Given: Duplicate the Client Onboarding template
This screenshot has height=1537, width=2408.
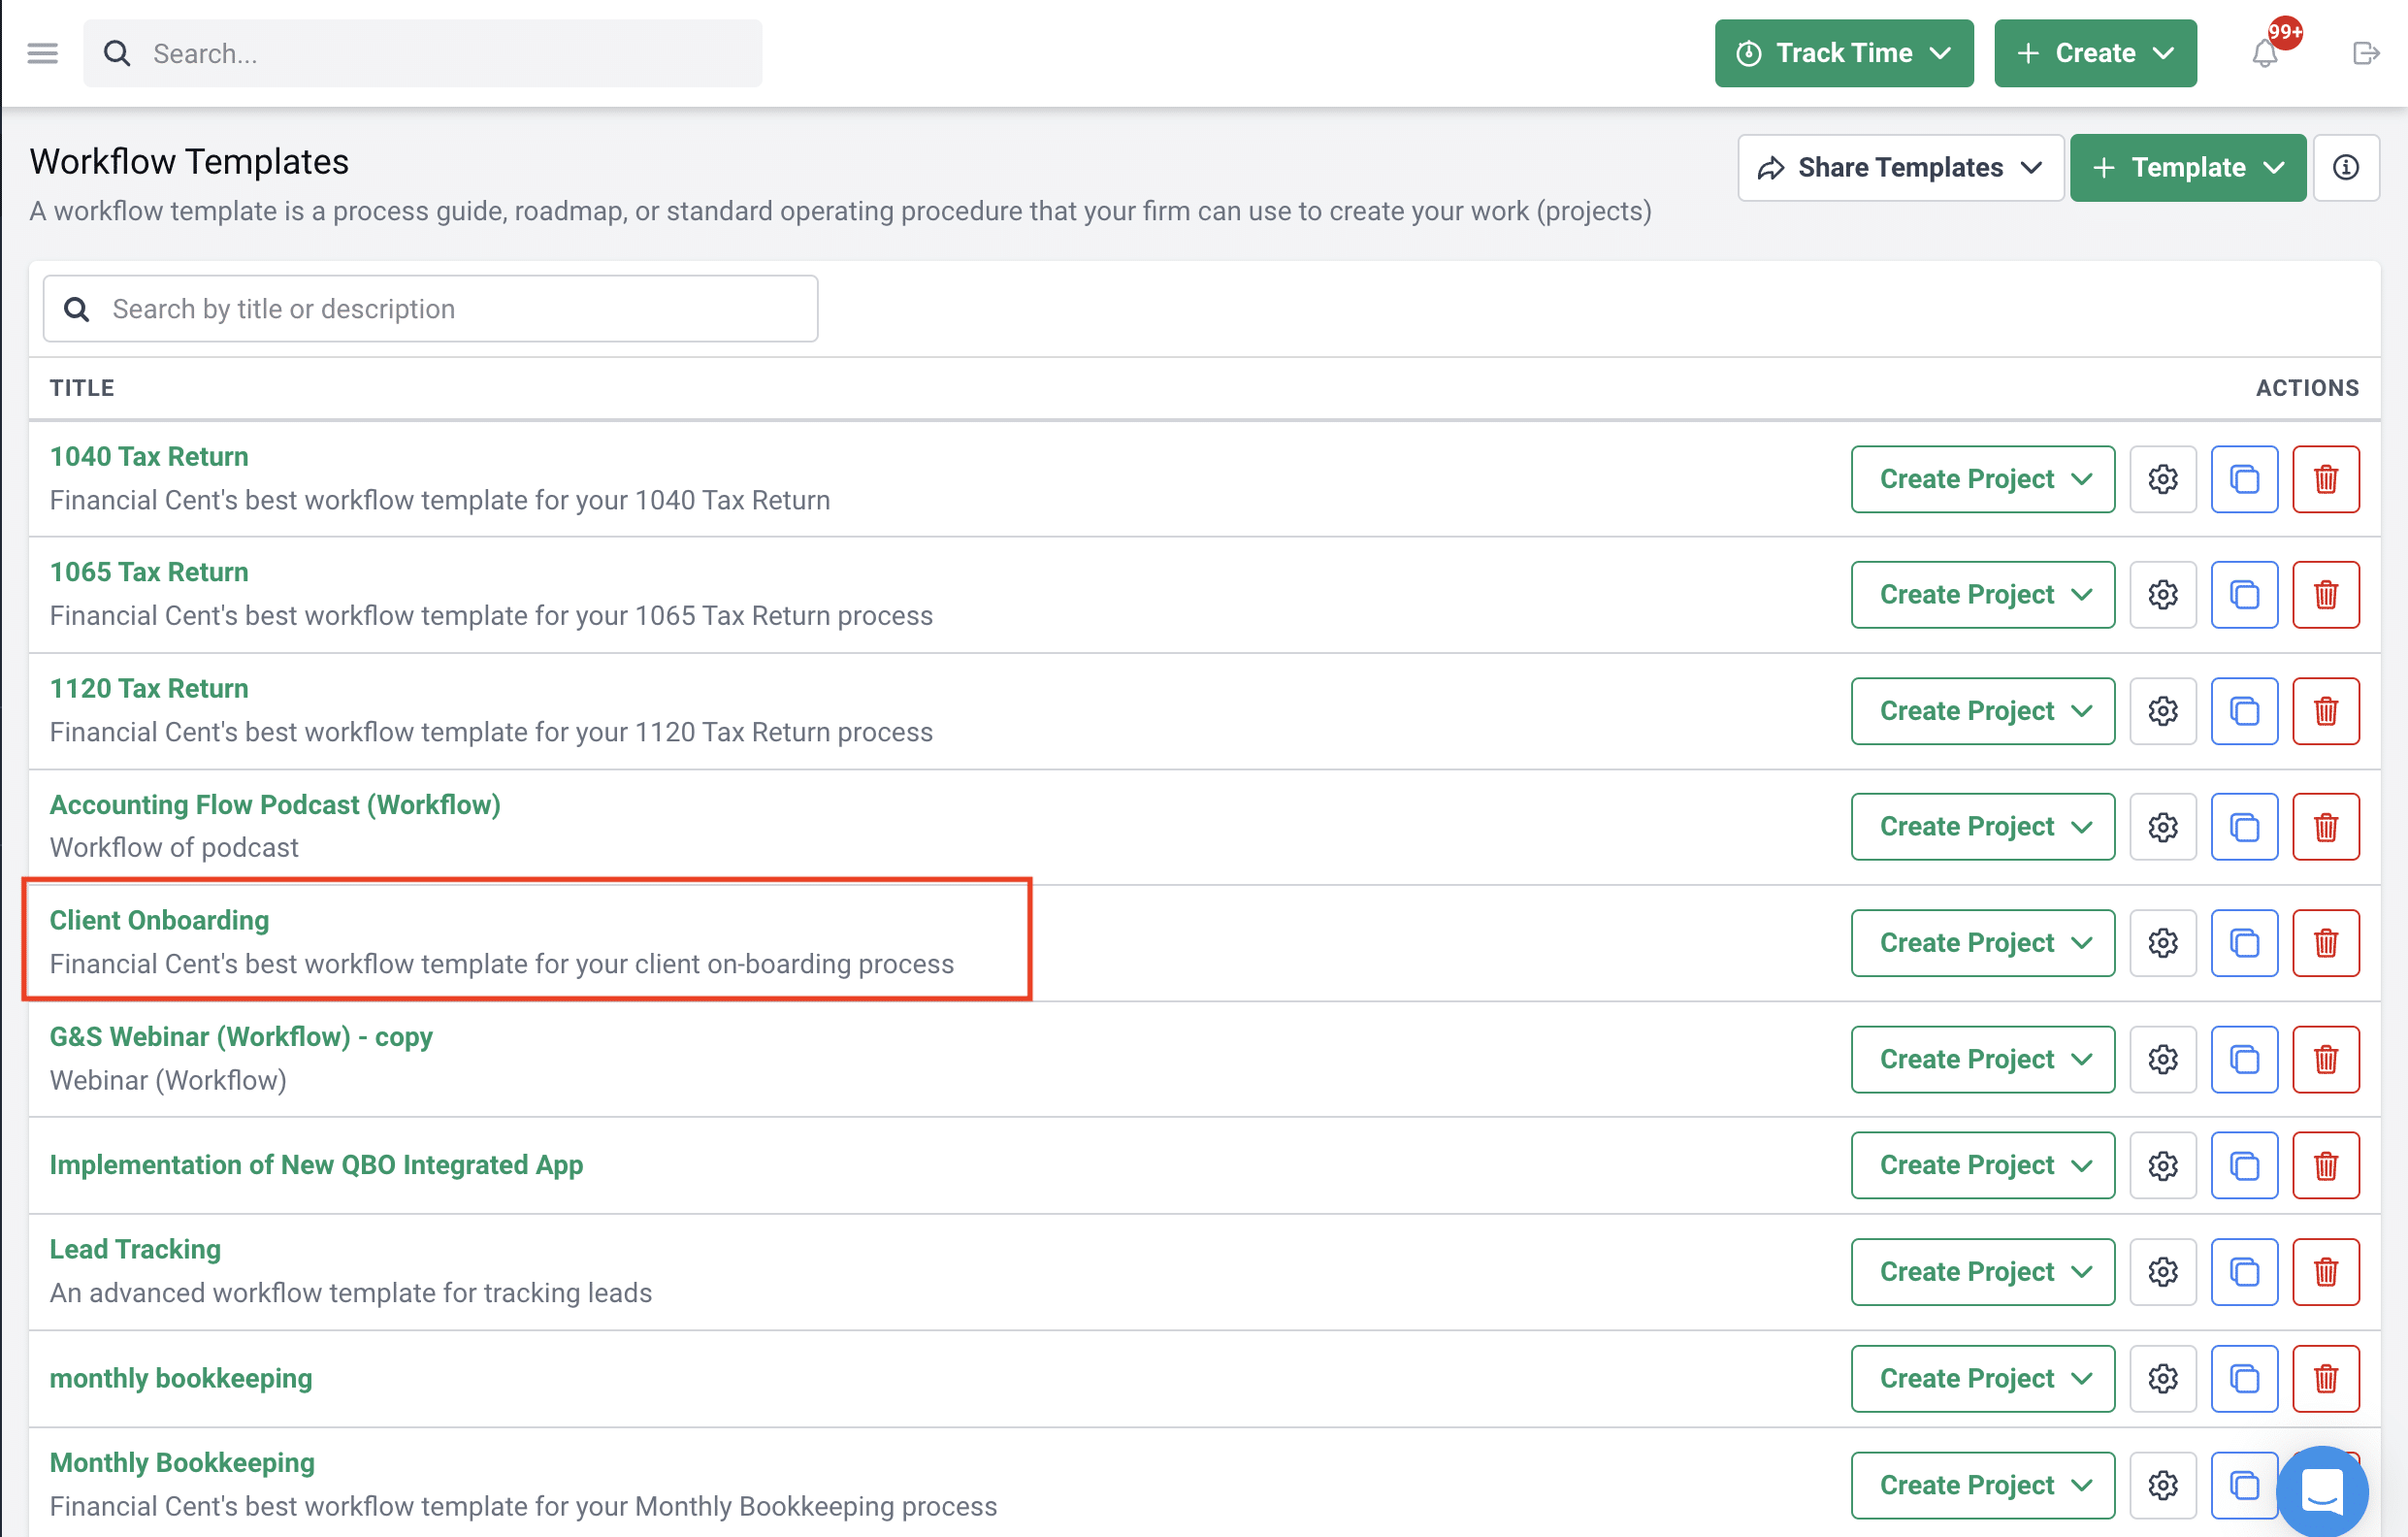Looking at the screenshot, I should (2244, 943).
